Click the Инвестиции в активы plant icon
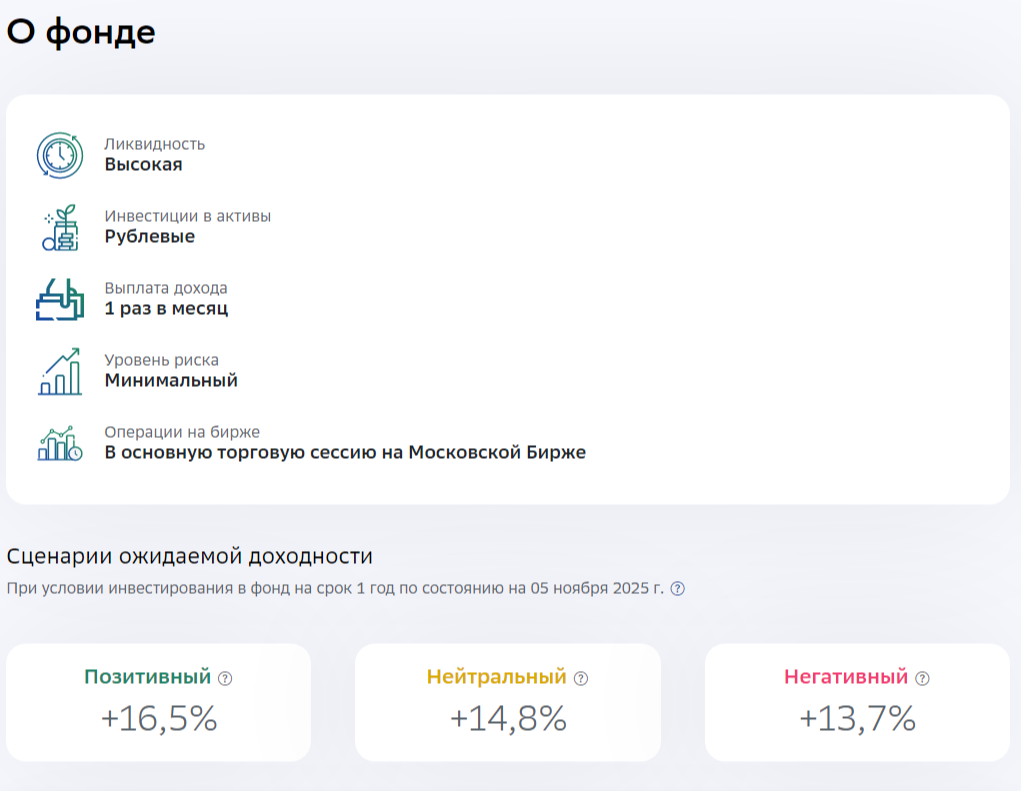Image resolution: width=1021 pixels, height=791 pixels. pos(59,228)
